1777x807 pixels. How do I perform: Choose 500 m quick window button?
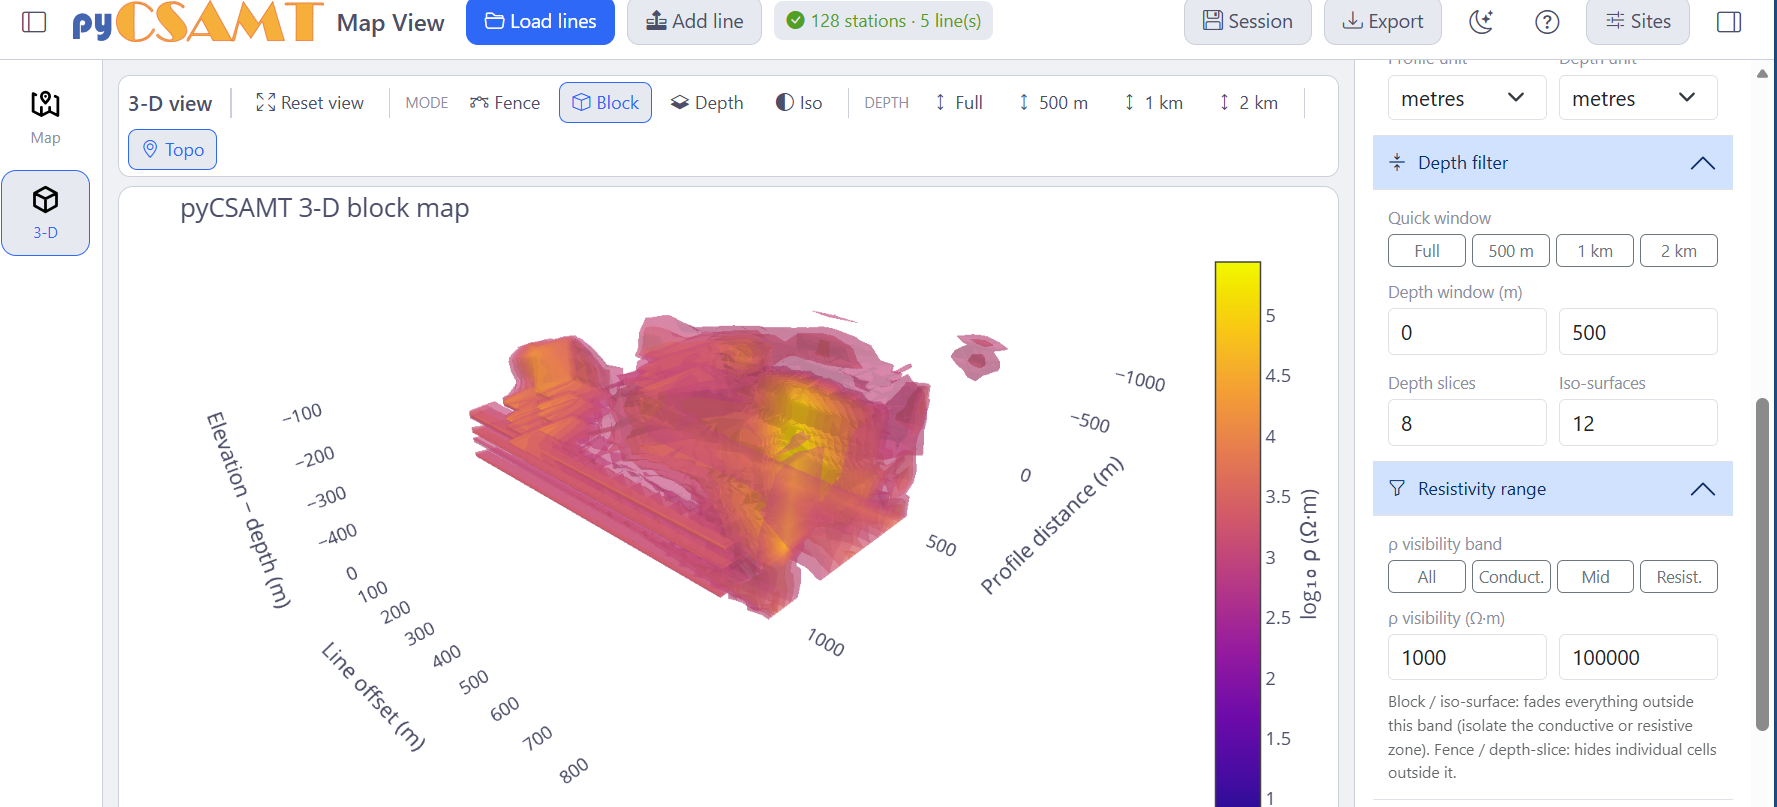point(1511,251)
